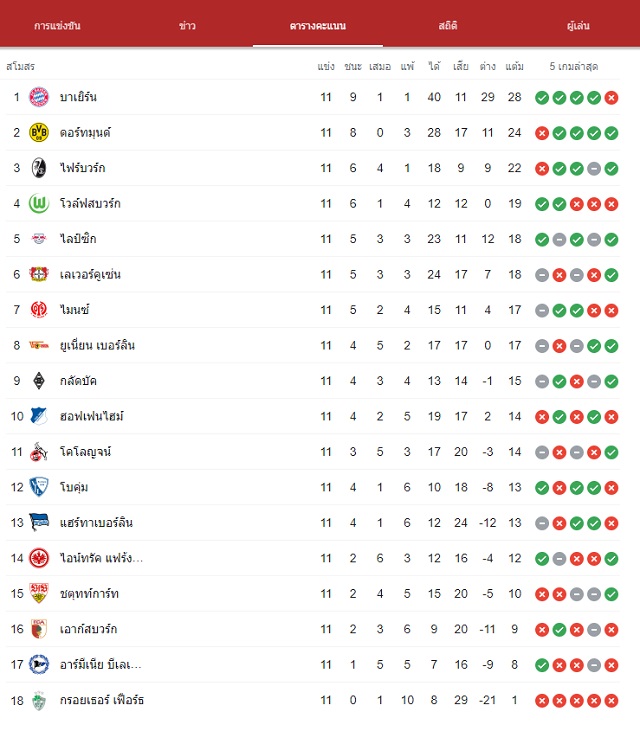Open the การแข่งขัน tab
Screen dimensions: 640x731
point(57,26)
